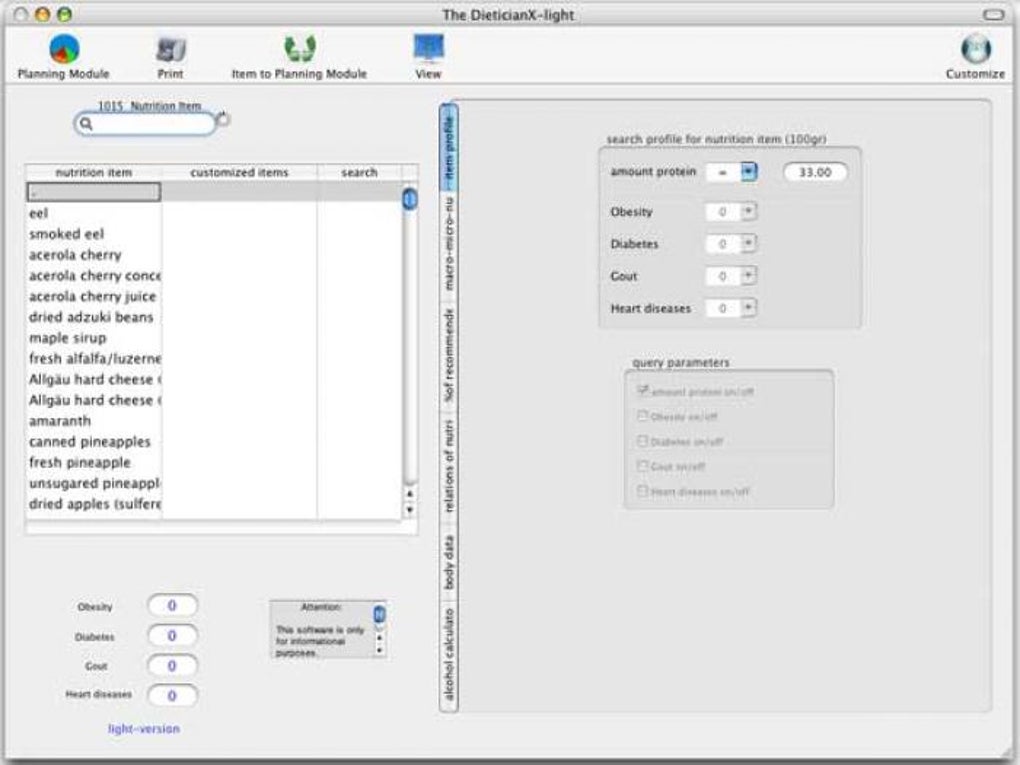
Task: Open the alcohol calculato vertical tab
Action: point(449,656)
